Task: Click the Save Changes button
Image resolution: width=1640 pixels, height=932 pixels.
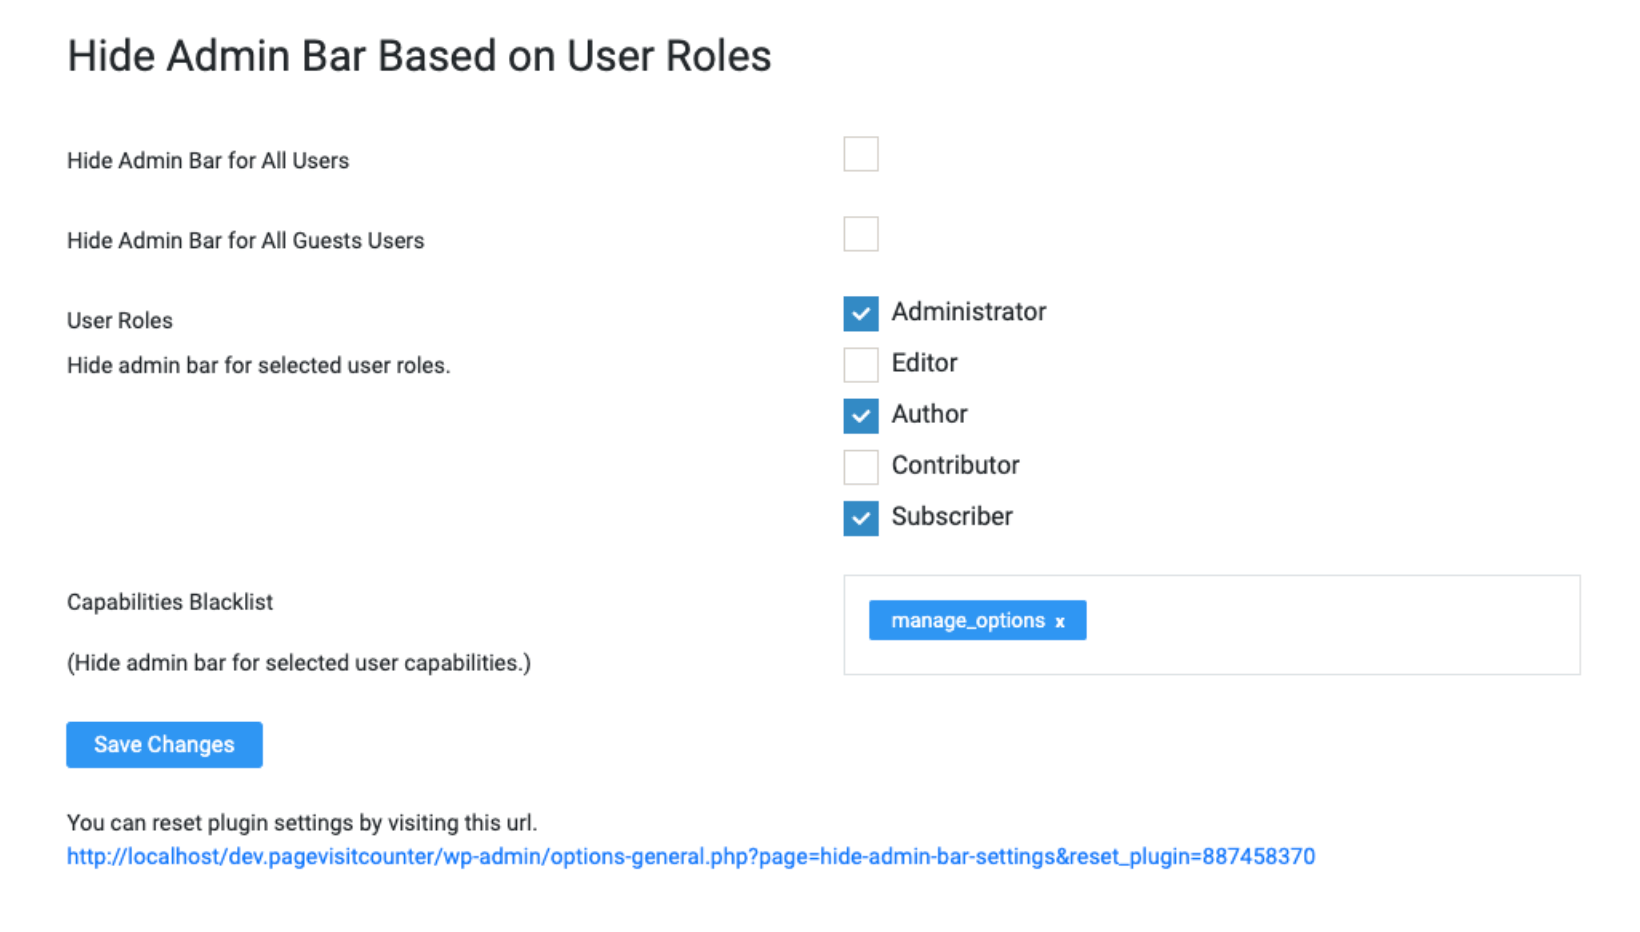Action: point(164,745)
